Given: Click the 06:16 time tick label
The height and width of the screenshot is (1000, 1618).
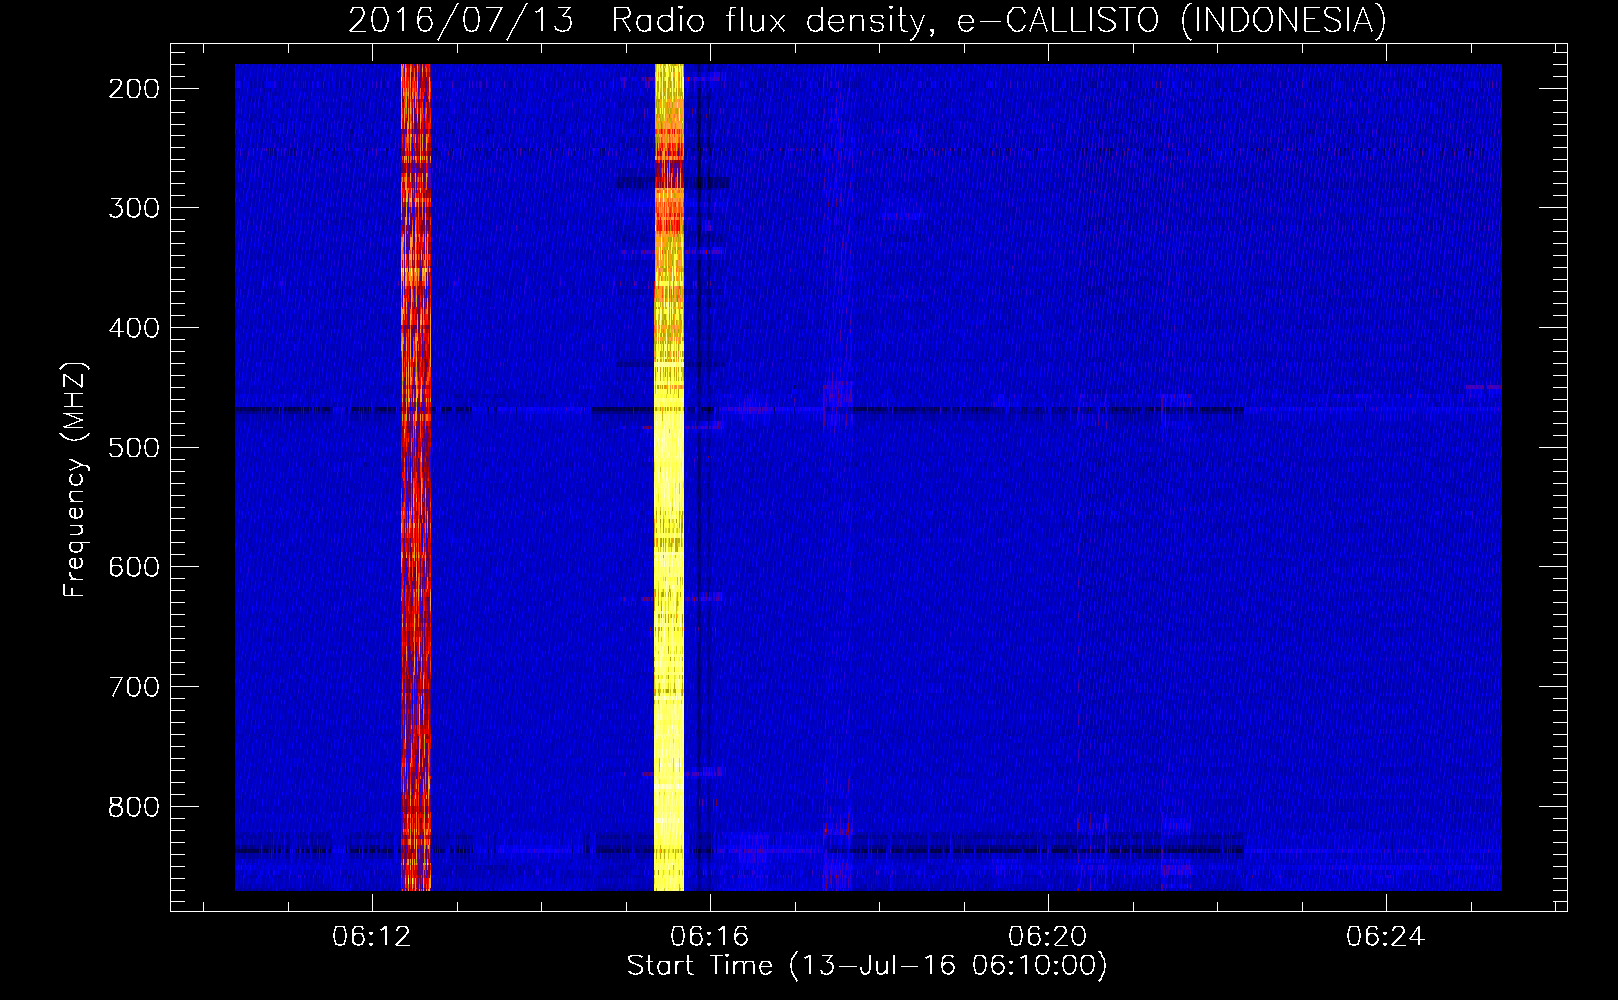Looking at the screenshot, I should [710, 937].
